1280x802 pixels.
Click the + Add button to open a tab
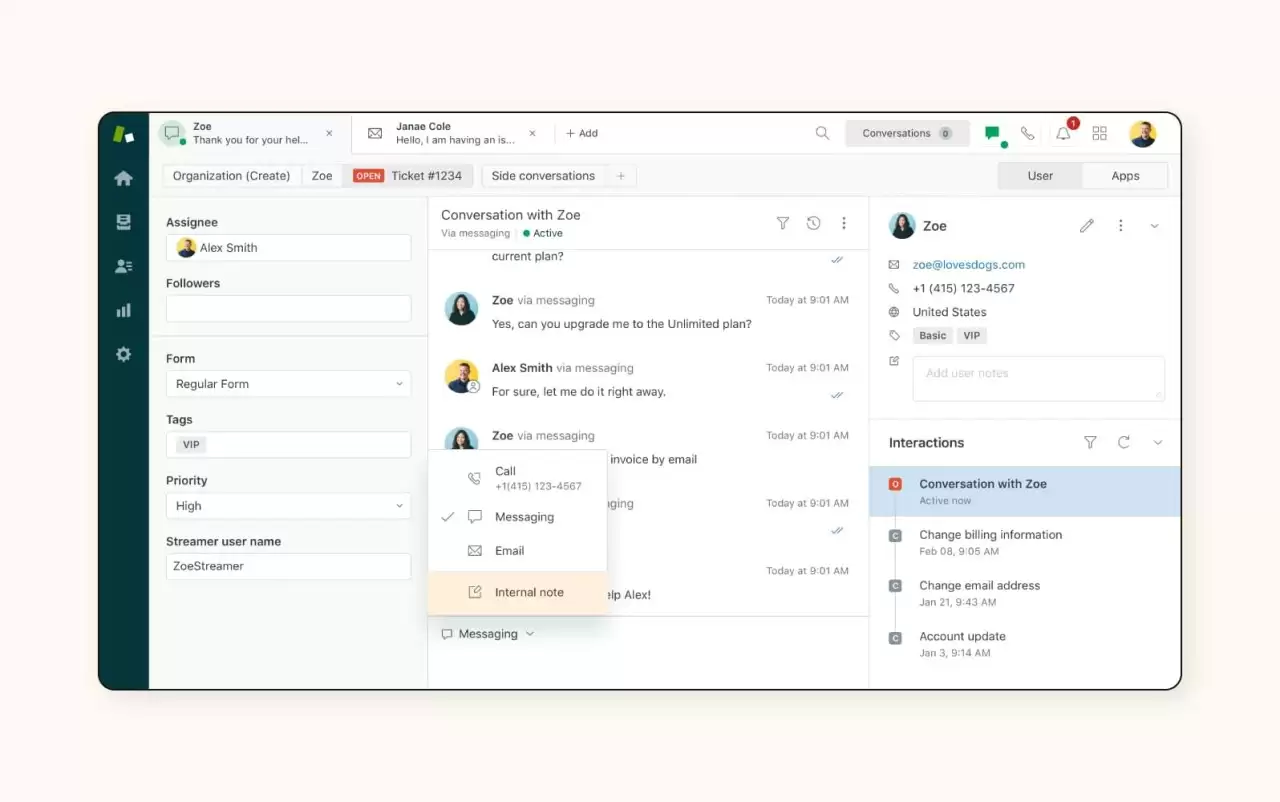581,133
